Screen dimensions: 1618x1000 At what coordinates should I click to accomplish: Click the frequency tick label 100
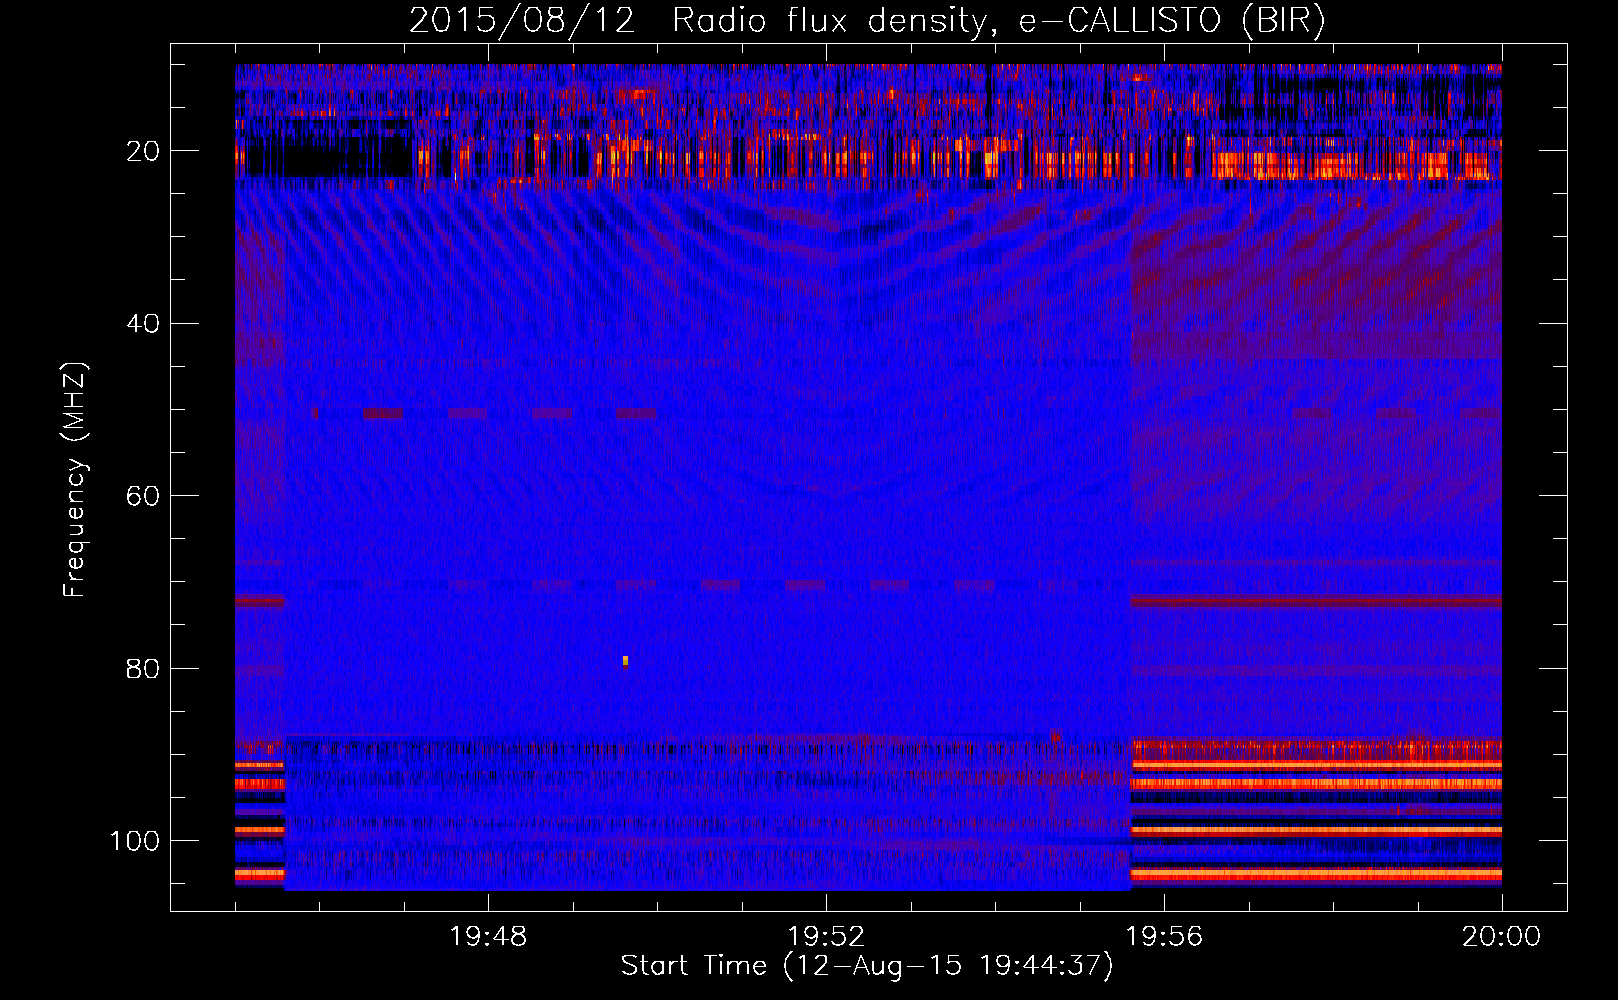click(135, 841)
